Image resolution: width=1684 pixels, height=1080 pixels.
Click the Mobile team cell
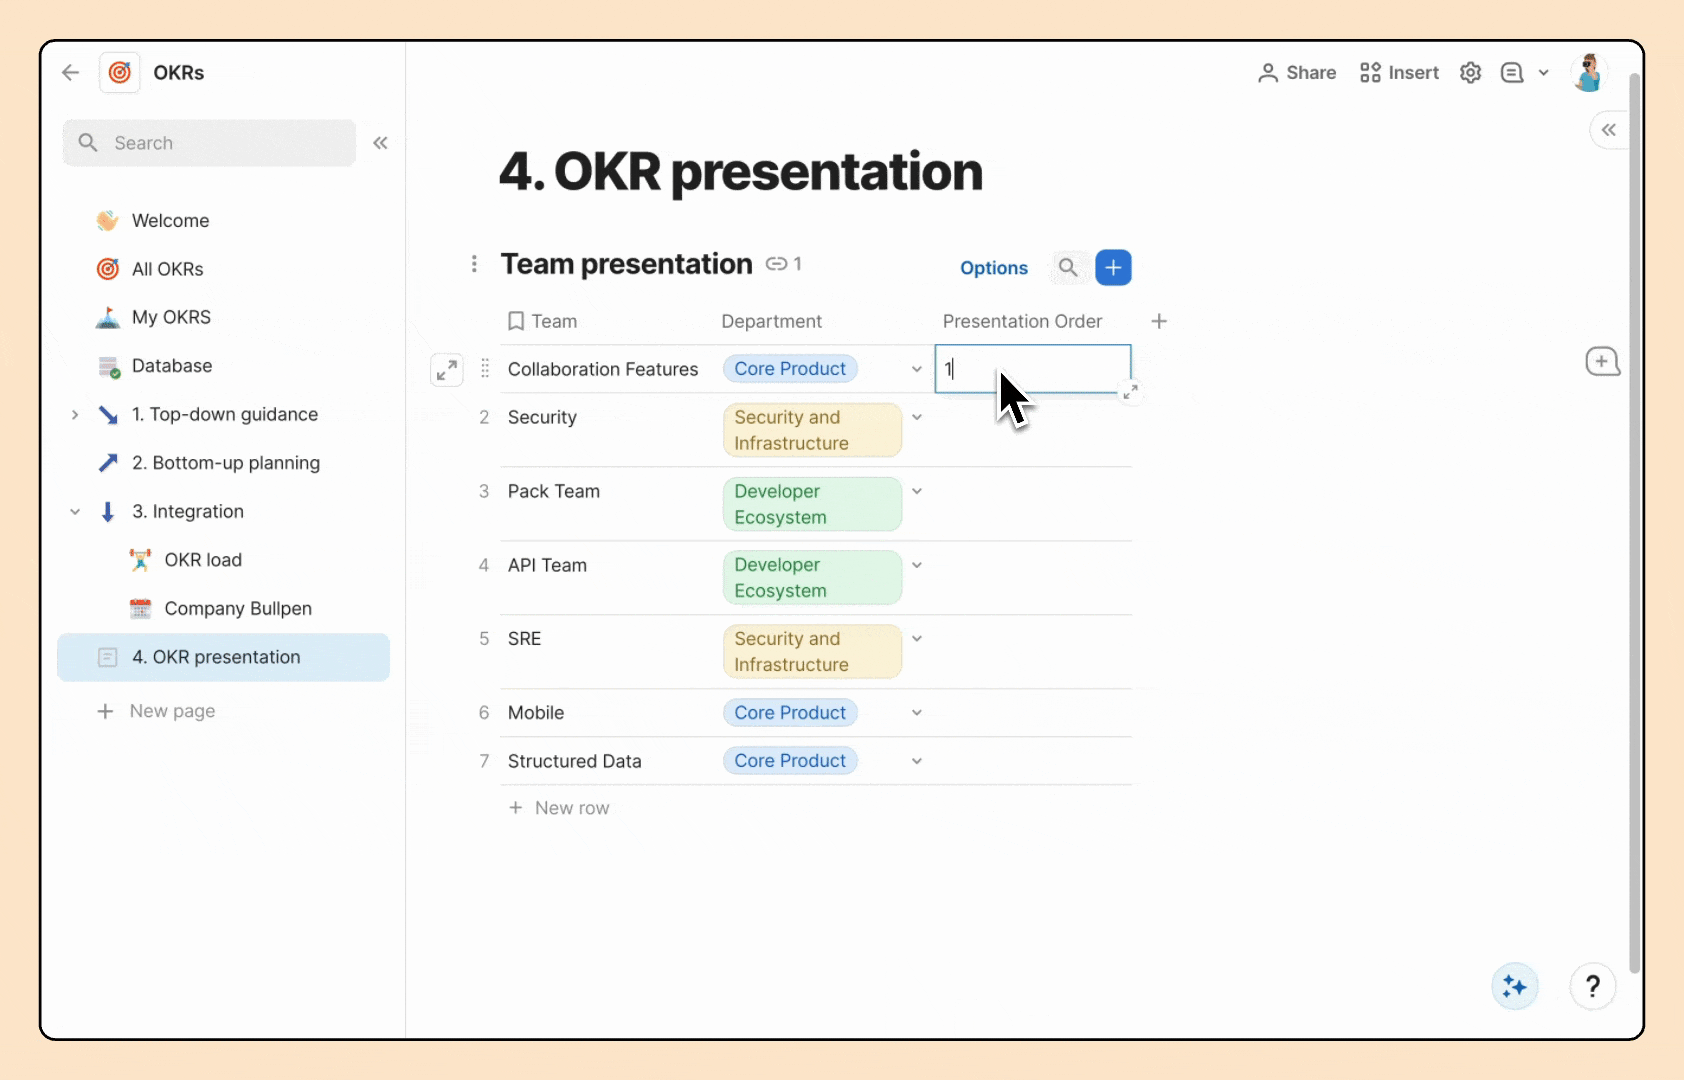pyautogui.click(x=536, y=713)
